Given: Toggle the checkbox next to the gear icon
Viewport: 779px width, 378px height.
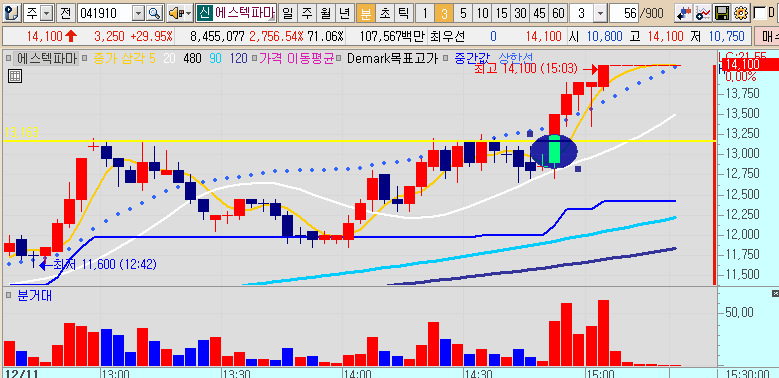Looking at the screenshot, I should click(x=759, y=13).
